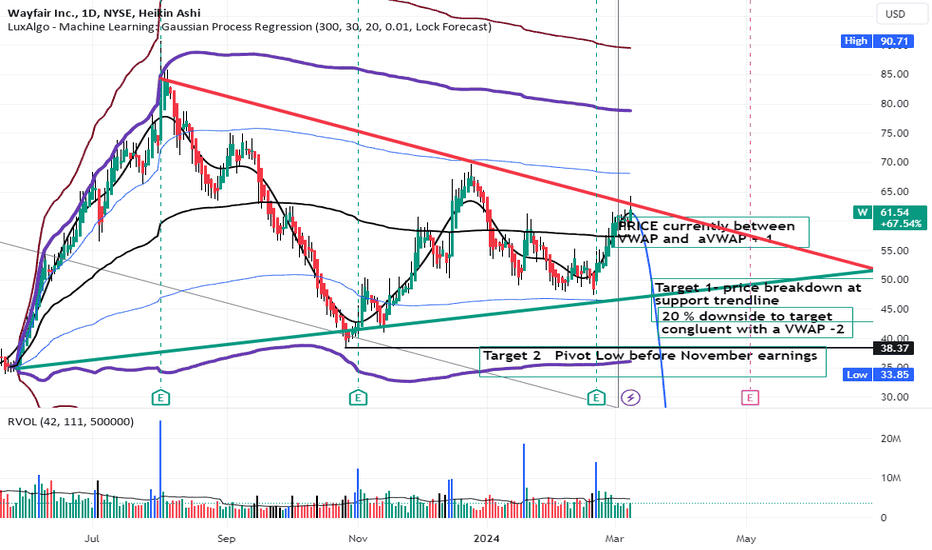Click the 'Target 1- price breakdown' annotation
Viewport: 932px width, 550px height.
[x=758, y=294]
